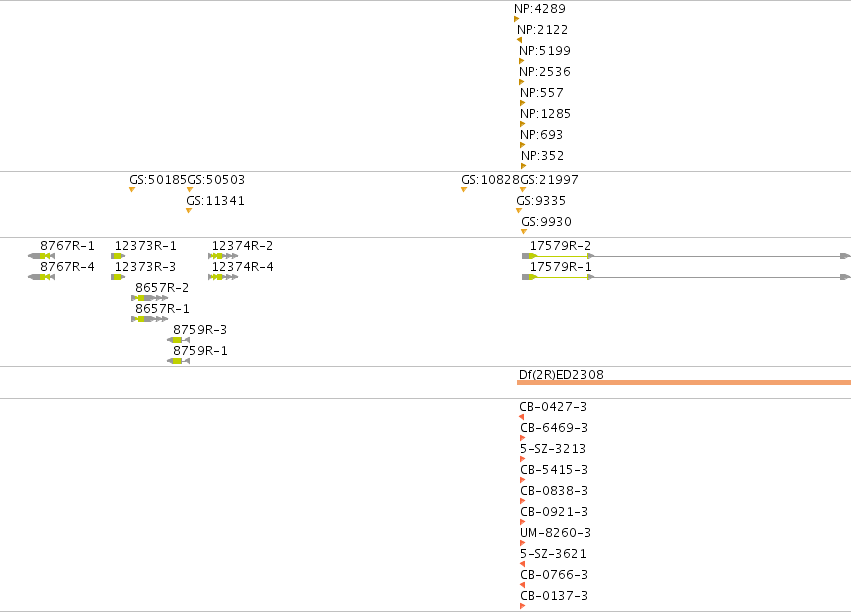The height and width of the screenshot is (612, 851).
Task: Click the CB-0766-3 label
Action: [554, 575]
